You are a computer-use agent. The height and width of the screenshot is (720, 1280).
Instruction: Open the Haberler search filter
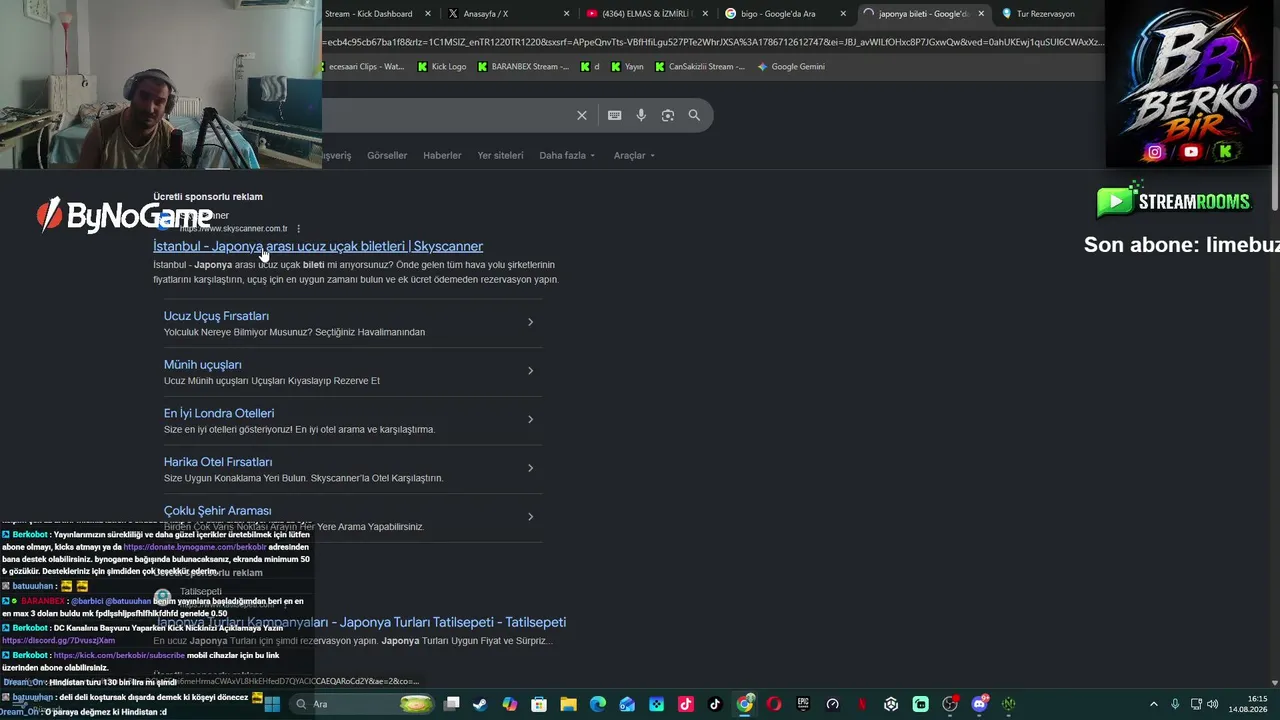[442, 156]
